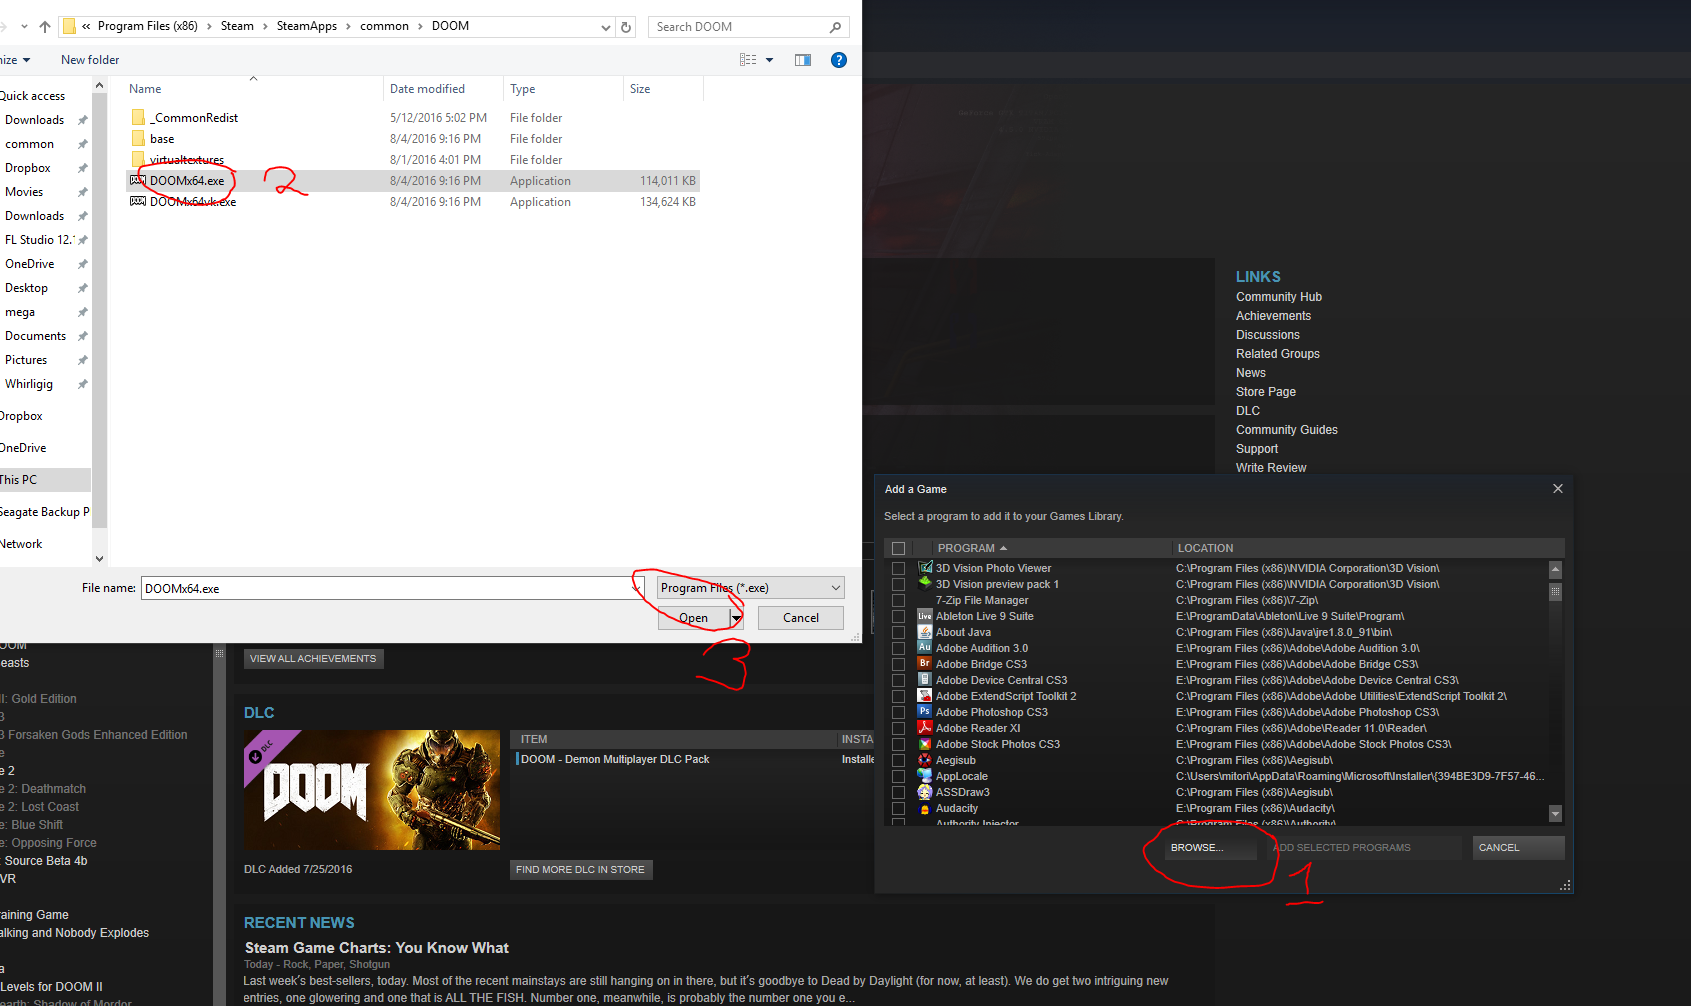Click the Adobe Stock Photos CS3 icon
The height and width of the screenshot is (1006, 1691).
925,744
